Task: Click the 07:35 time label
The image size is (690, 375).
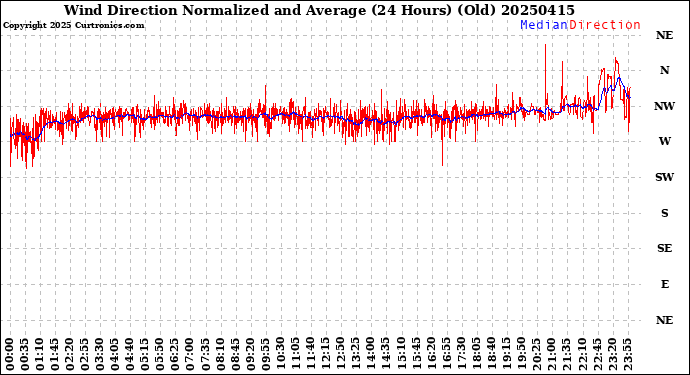Action: [x=206, y=354]
